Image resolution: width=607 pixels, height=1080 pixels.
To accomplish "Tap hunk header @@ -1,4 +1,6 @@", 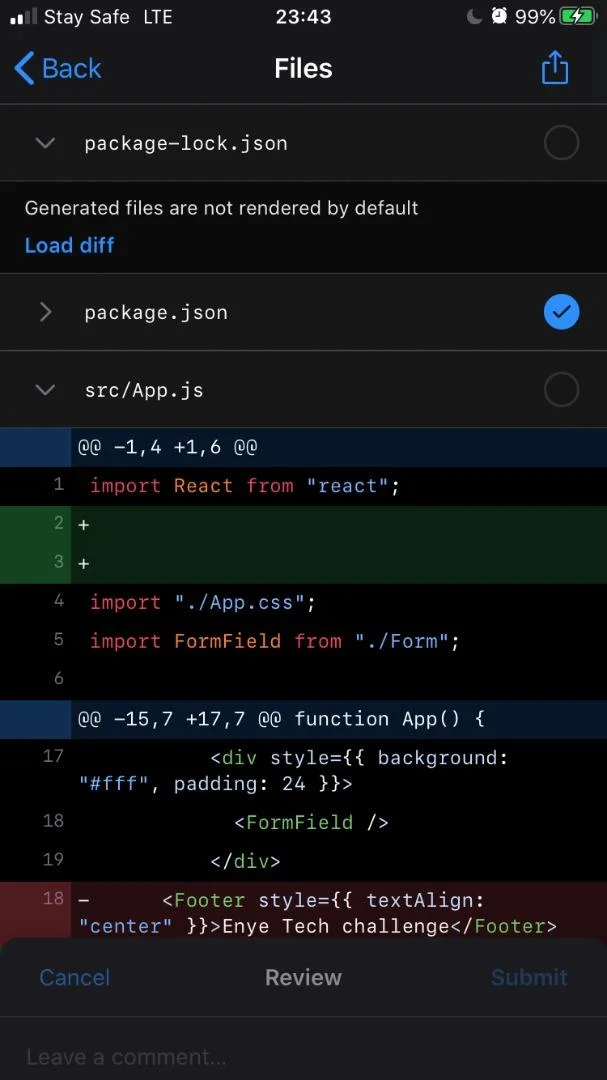I will pos(303,448).
